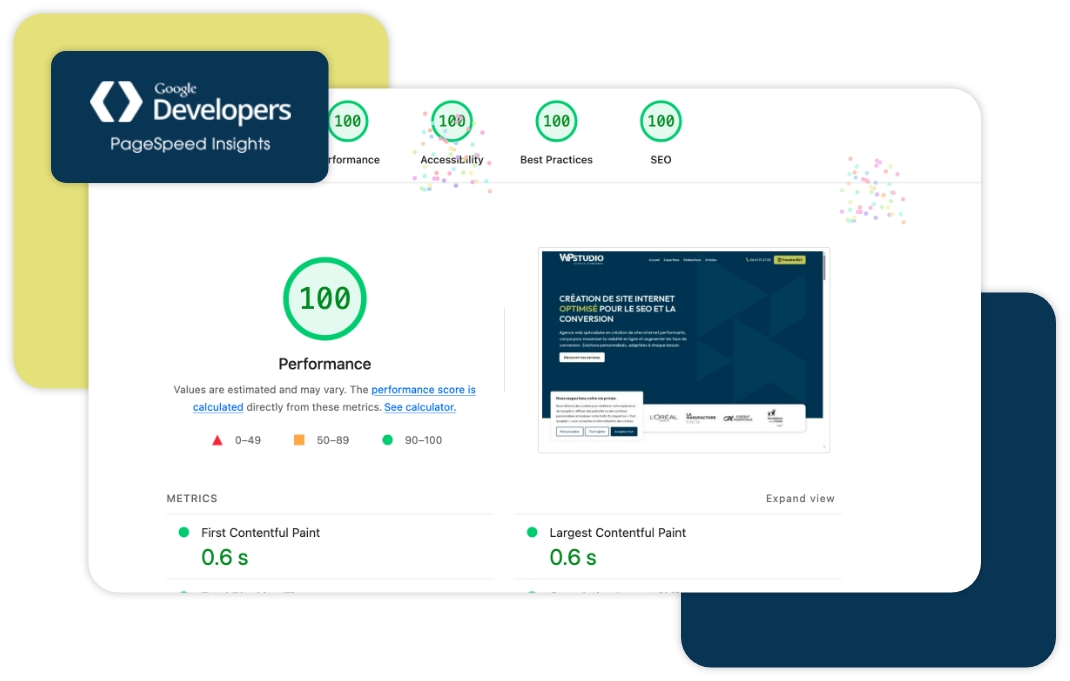1070x681 pixels.
Task: Expand the metrics view with Expand view
Action: [x=800, y=499]
